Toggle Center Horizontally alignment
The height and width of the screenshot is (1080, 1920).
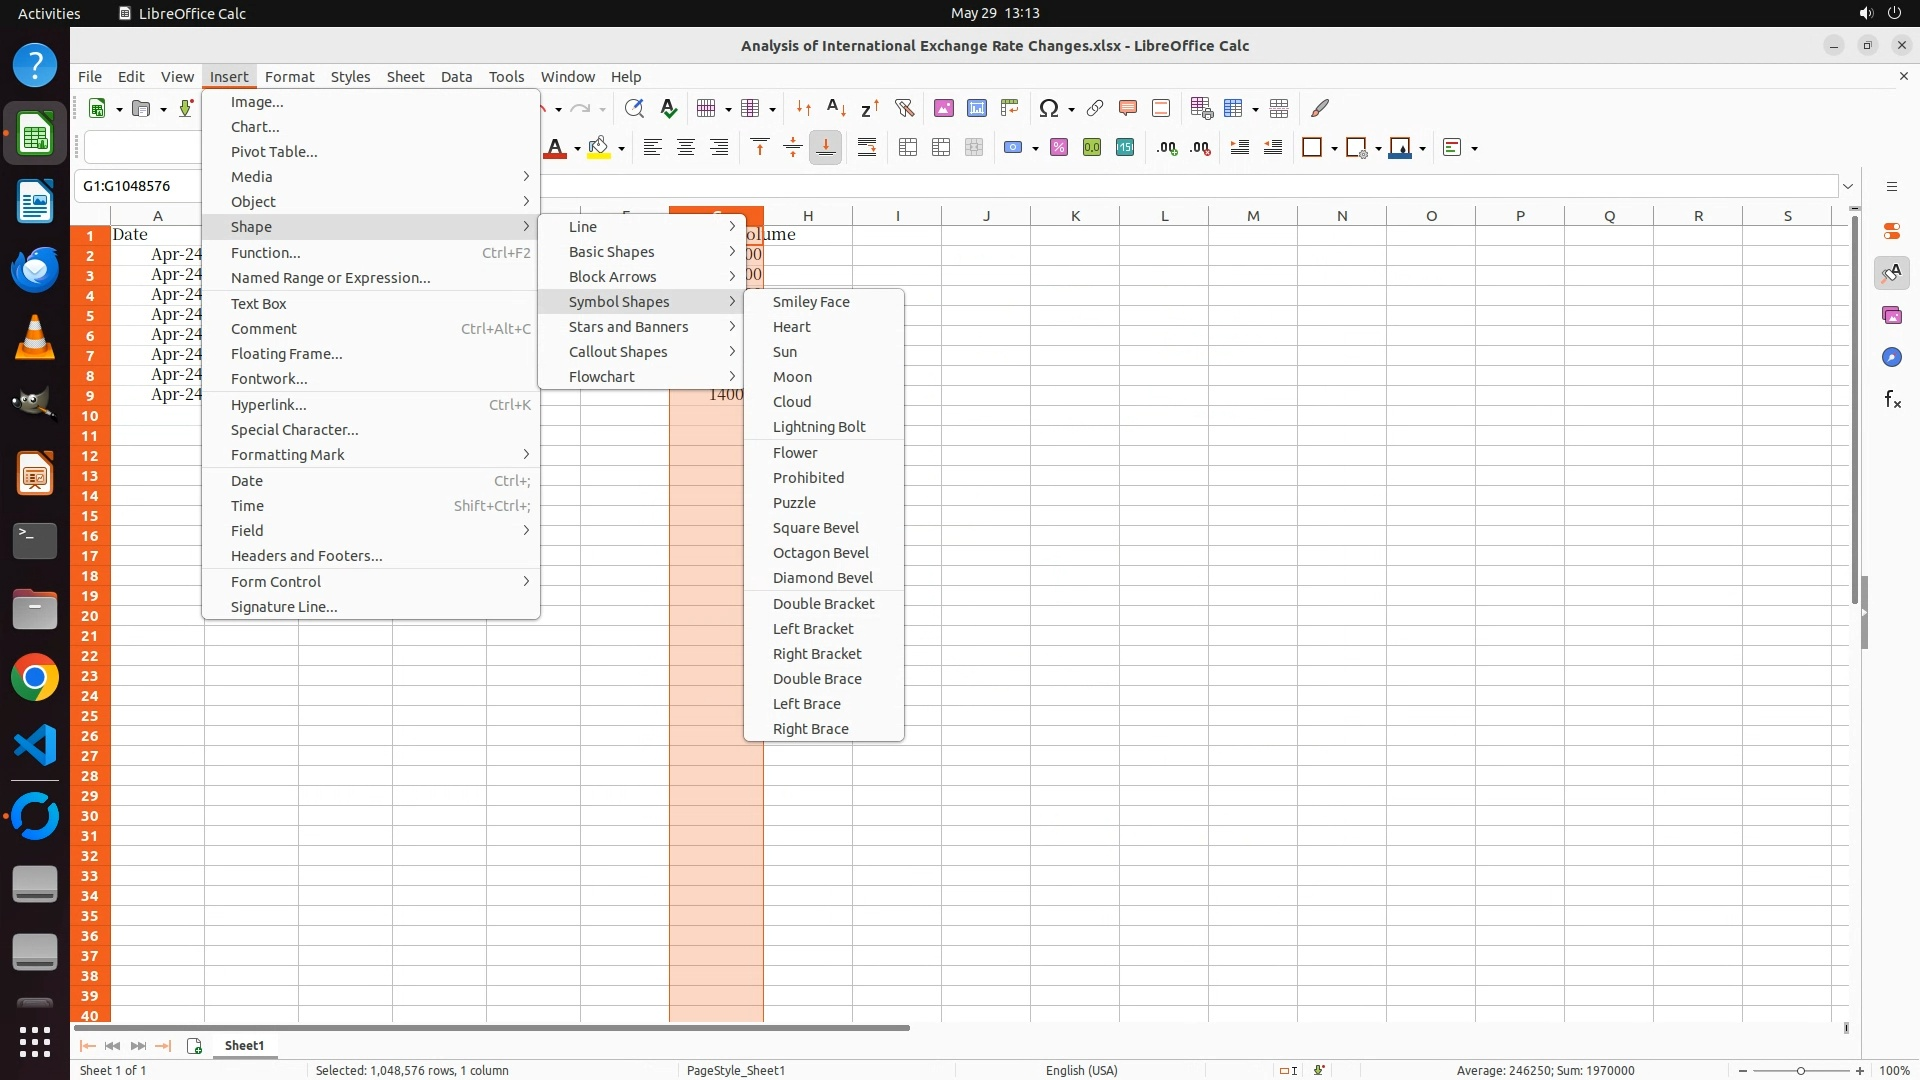(x=686, y=148)
